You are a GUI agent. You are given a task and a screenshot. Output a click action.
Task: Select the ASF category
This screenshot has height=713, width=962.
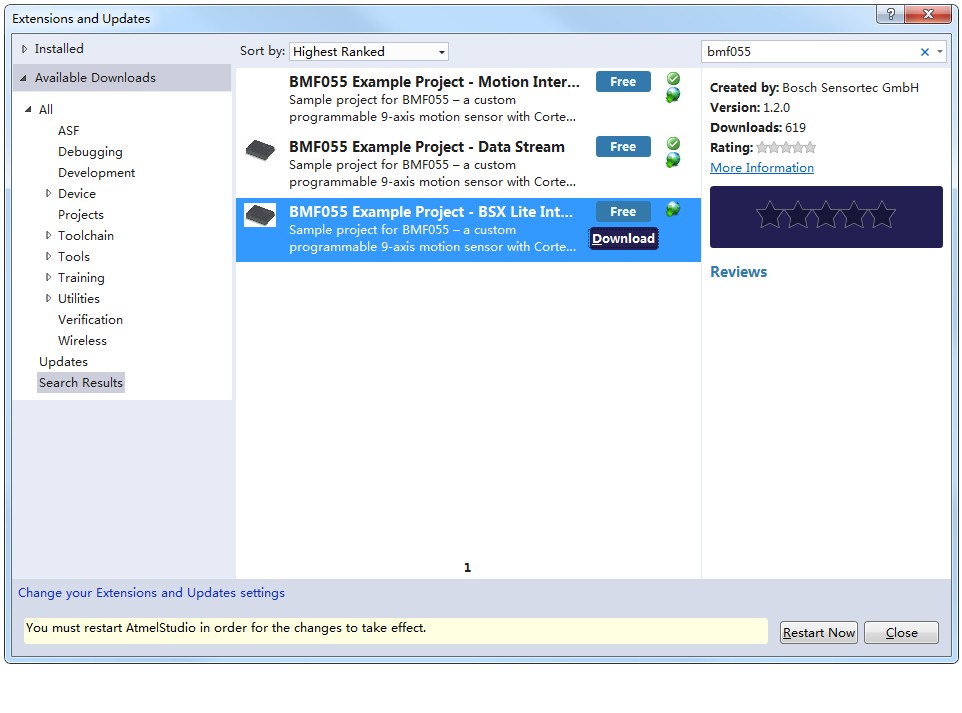pyautogui.click(x=68, y=131)
